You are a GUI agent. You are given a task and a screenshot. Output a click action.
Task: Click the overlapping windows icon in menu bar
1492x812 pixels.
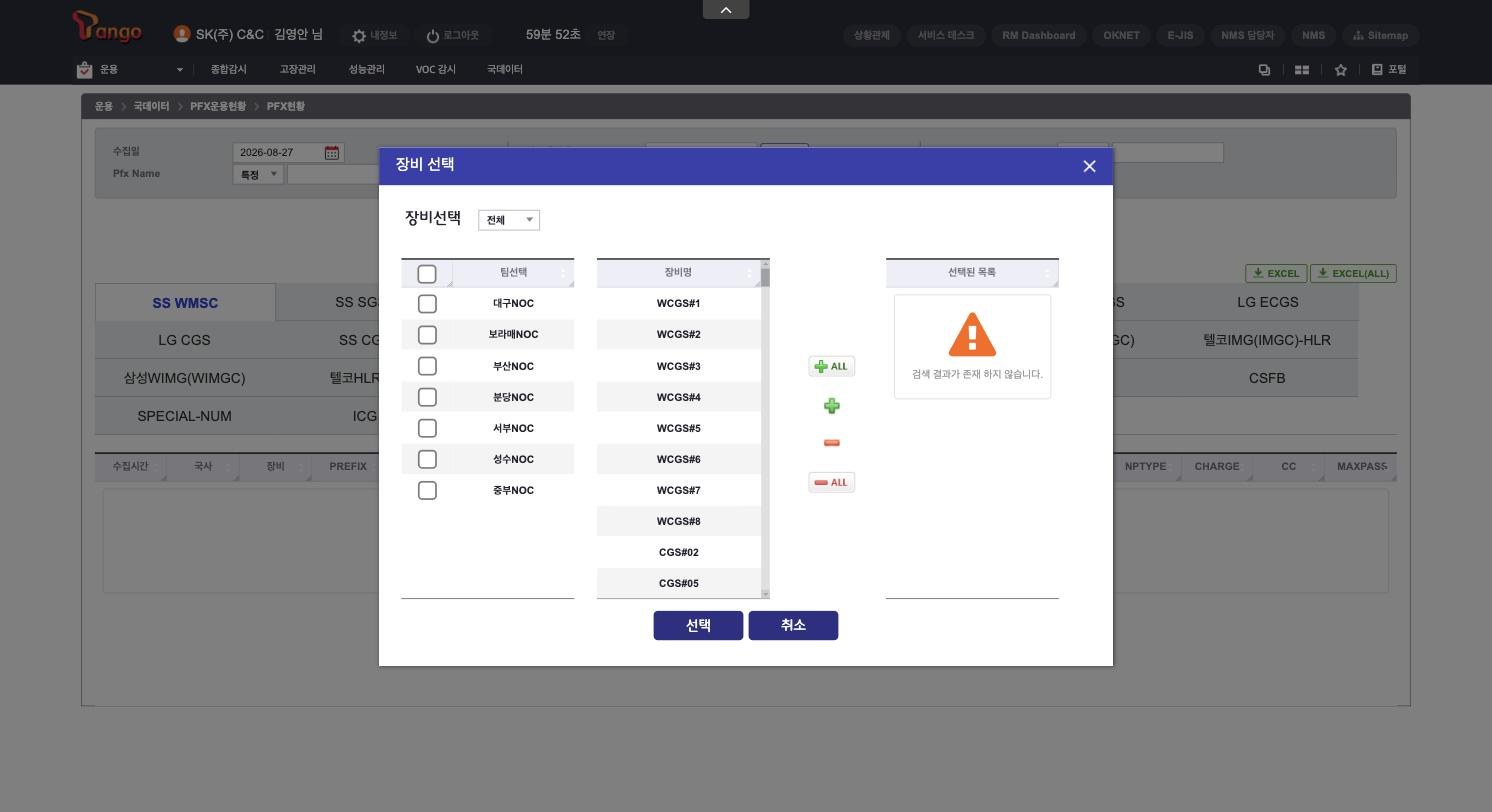tap(1264, 70)
